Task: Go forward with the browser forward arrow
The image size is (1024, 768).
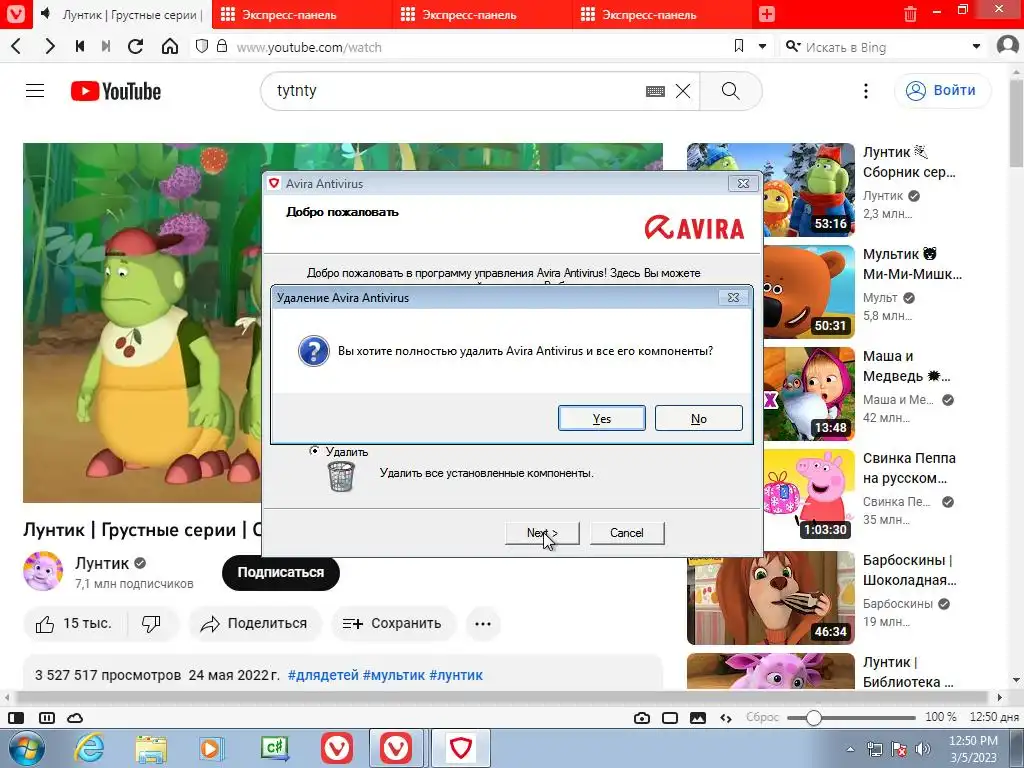Action: point(50,46)
